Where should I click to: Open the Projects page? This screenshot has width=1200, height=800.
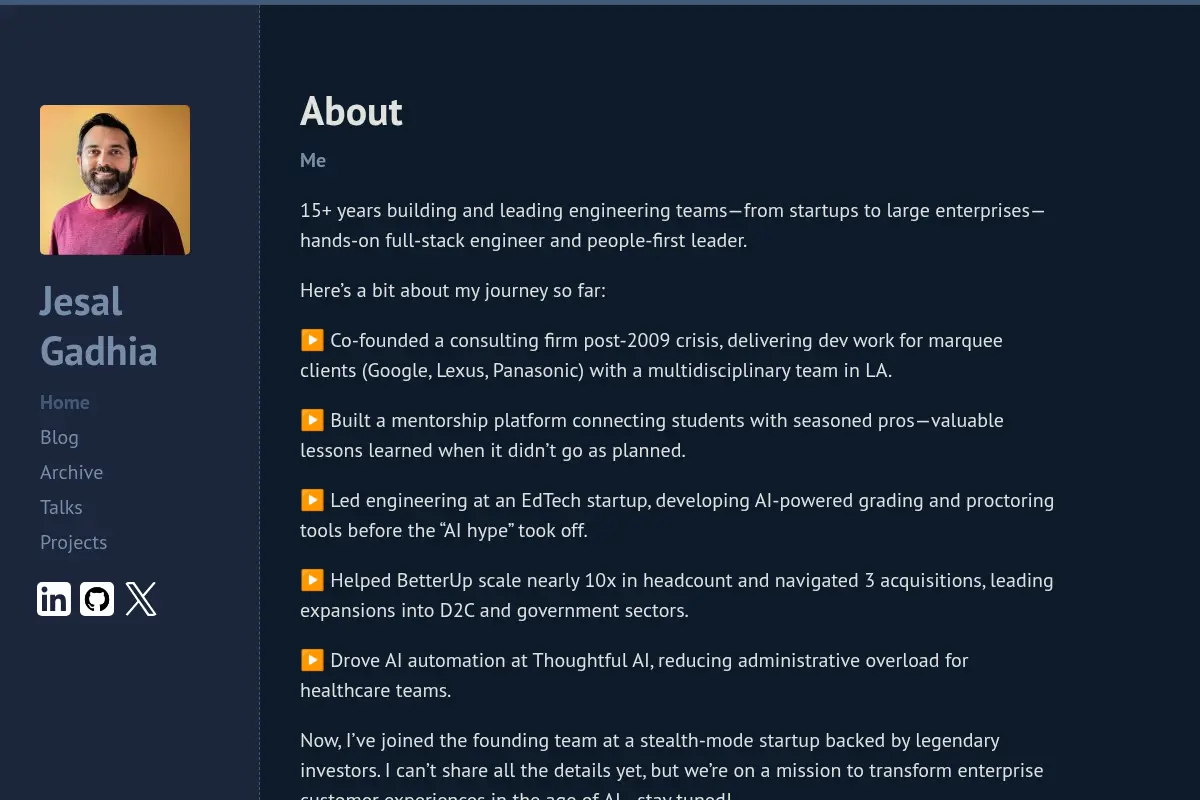click(x=73, y=542)
